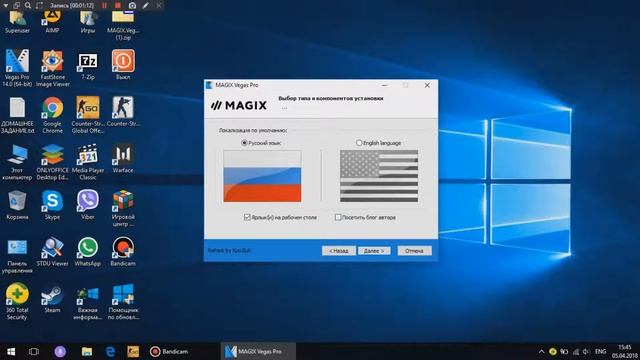Click the Выкл shutdown shortcut
This screenshot has height=360, width=640.
click(x=123, y=65)
